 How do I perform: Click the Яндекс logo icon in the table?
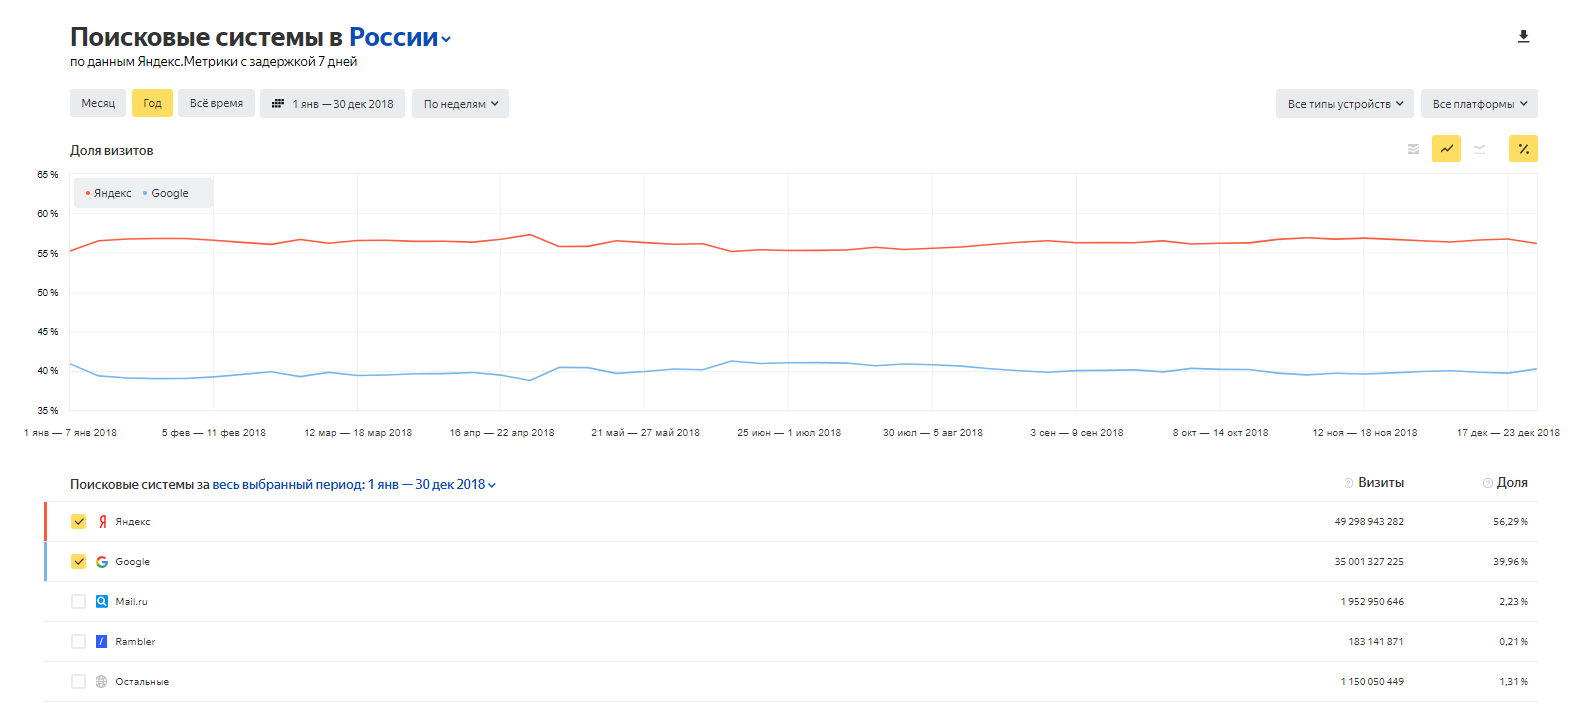pyautogui.click(x=102, y=522)
